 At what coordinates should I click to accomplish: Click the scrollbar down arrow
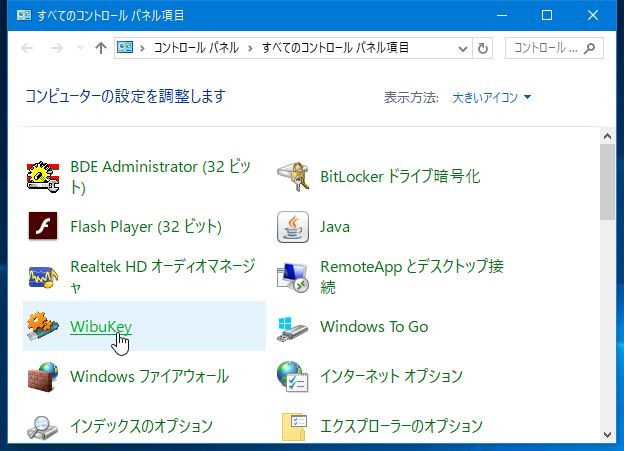point(607,434)
